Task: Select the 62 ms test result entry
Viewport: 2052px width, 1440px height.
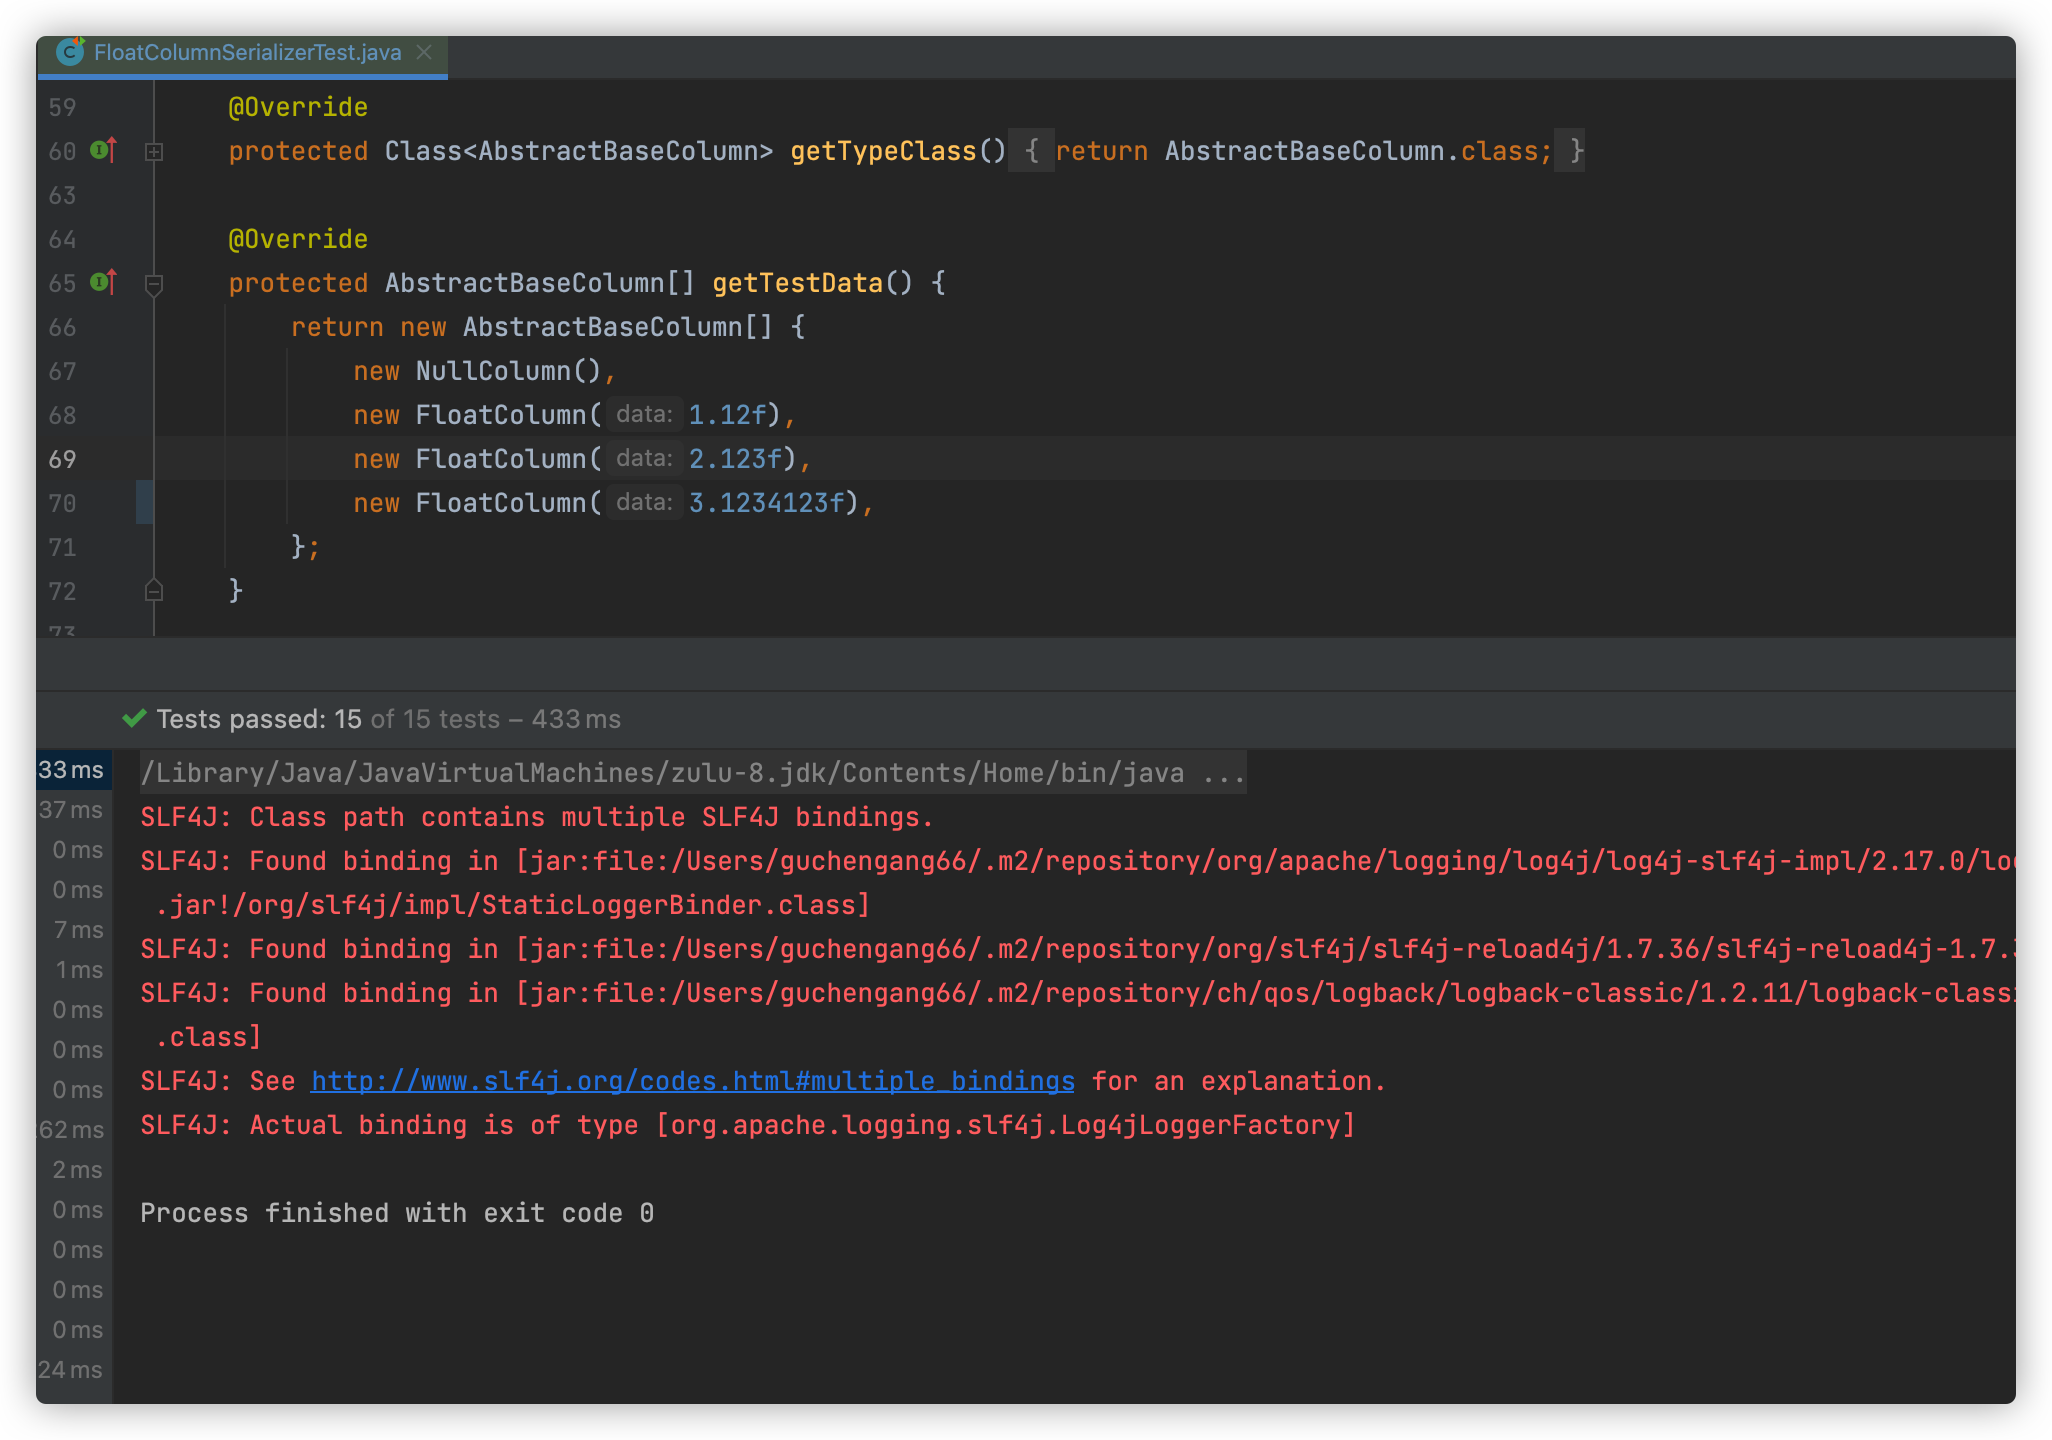Action: 72,1130
